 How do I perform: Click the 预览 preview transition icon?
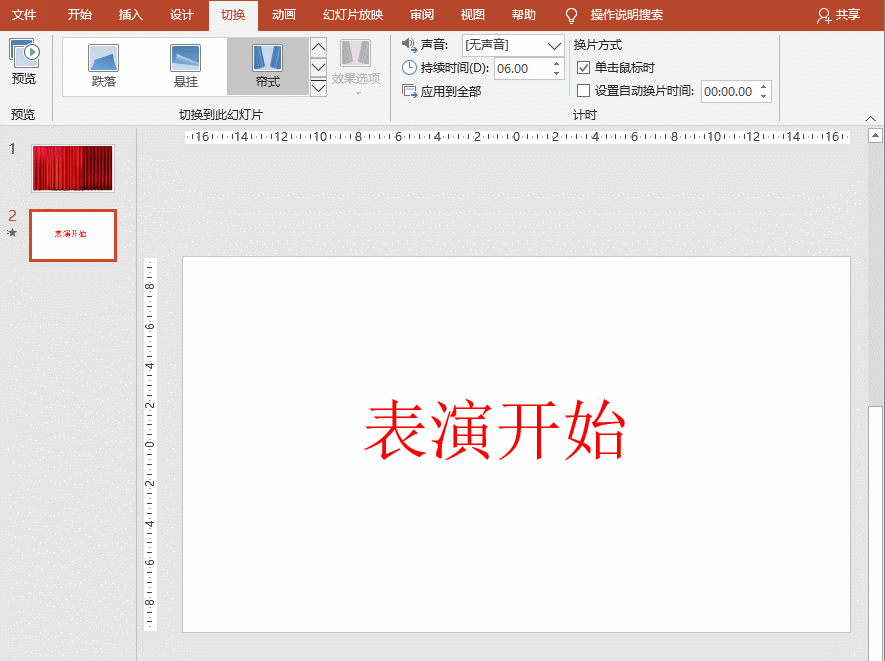(24, 53)
